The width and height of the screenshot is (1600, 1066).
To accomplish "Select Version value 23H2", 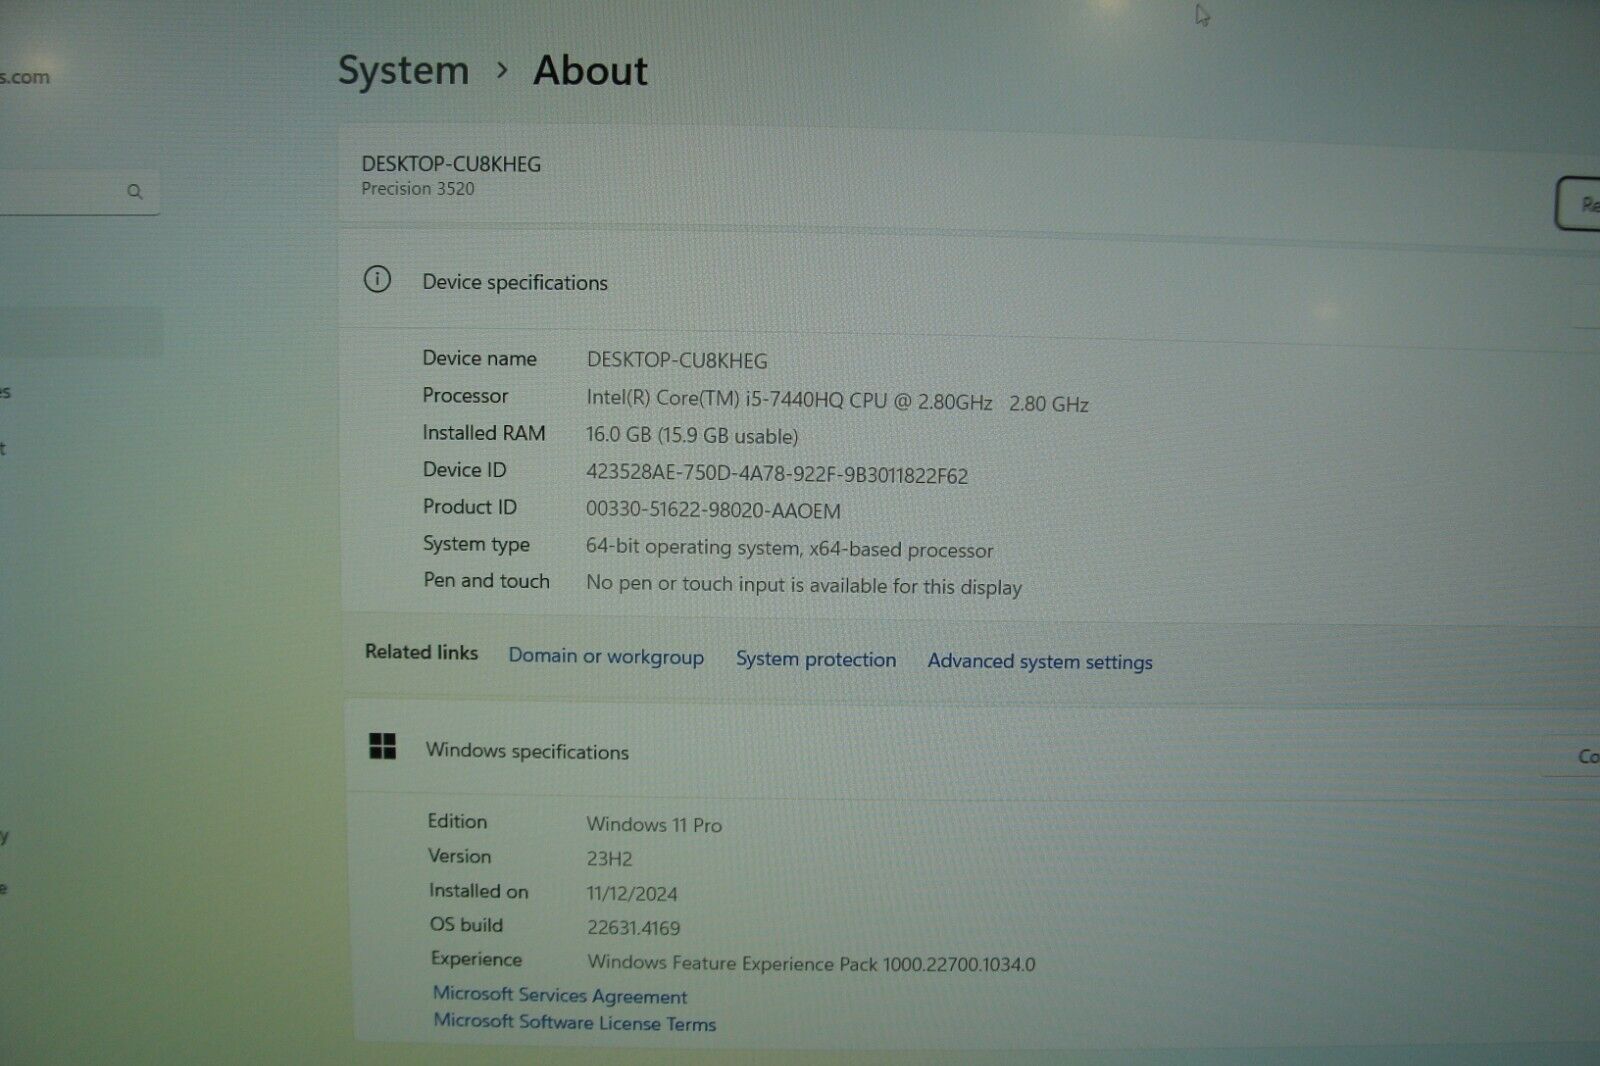I will [x=609, y=858].
